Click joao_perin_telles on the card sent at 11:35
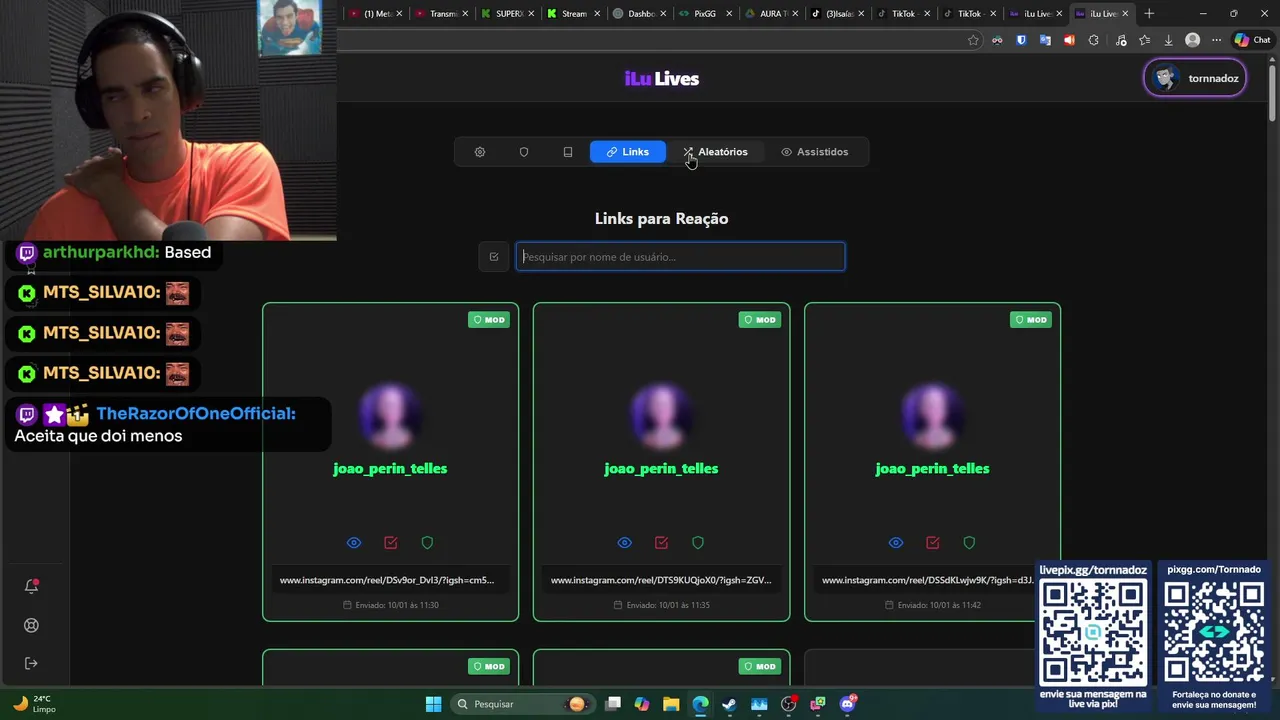This screenshot has height=720, width=1280. tap(661, 468)
